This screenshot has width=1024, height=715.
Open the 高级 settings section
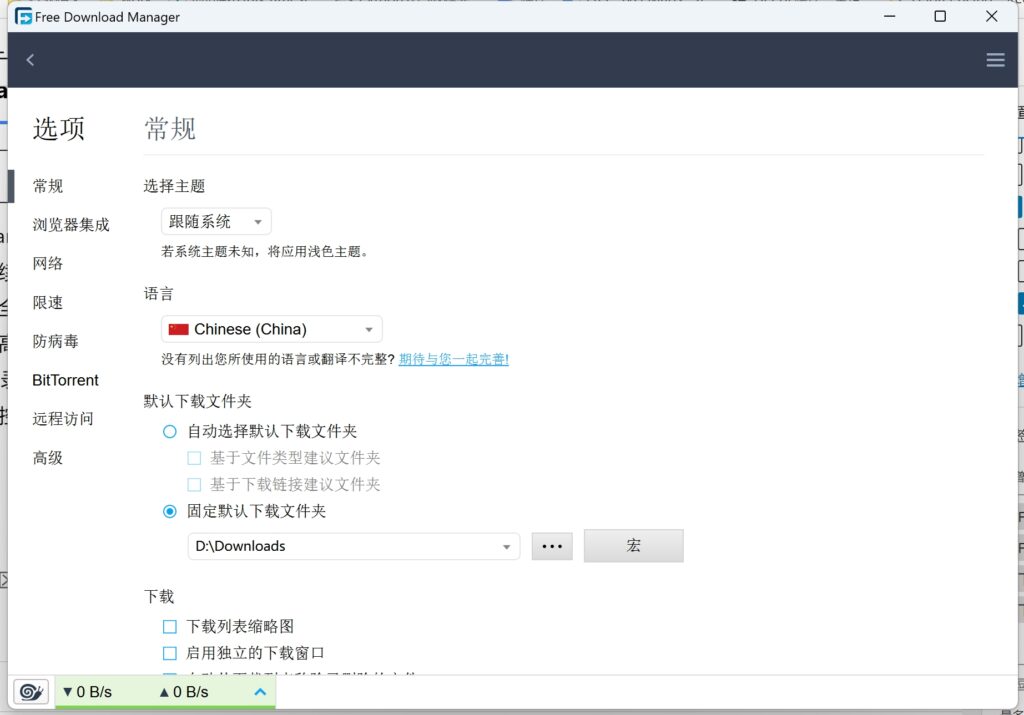coord(48,458)
